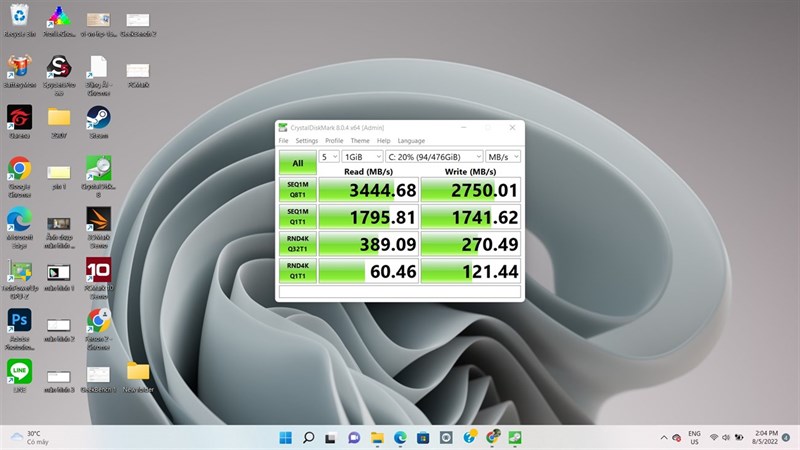The height and width of the screenshot is (450, 800).
Task: Click the 270.49 write value
Action: pos(470,244)
